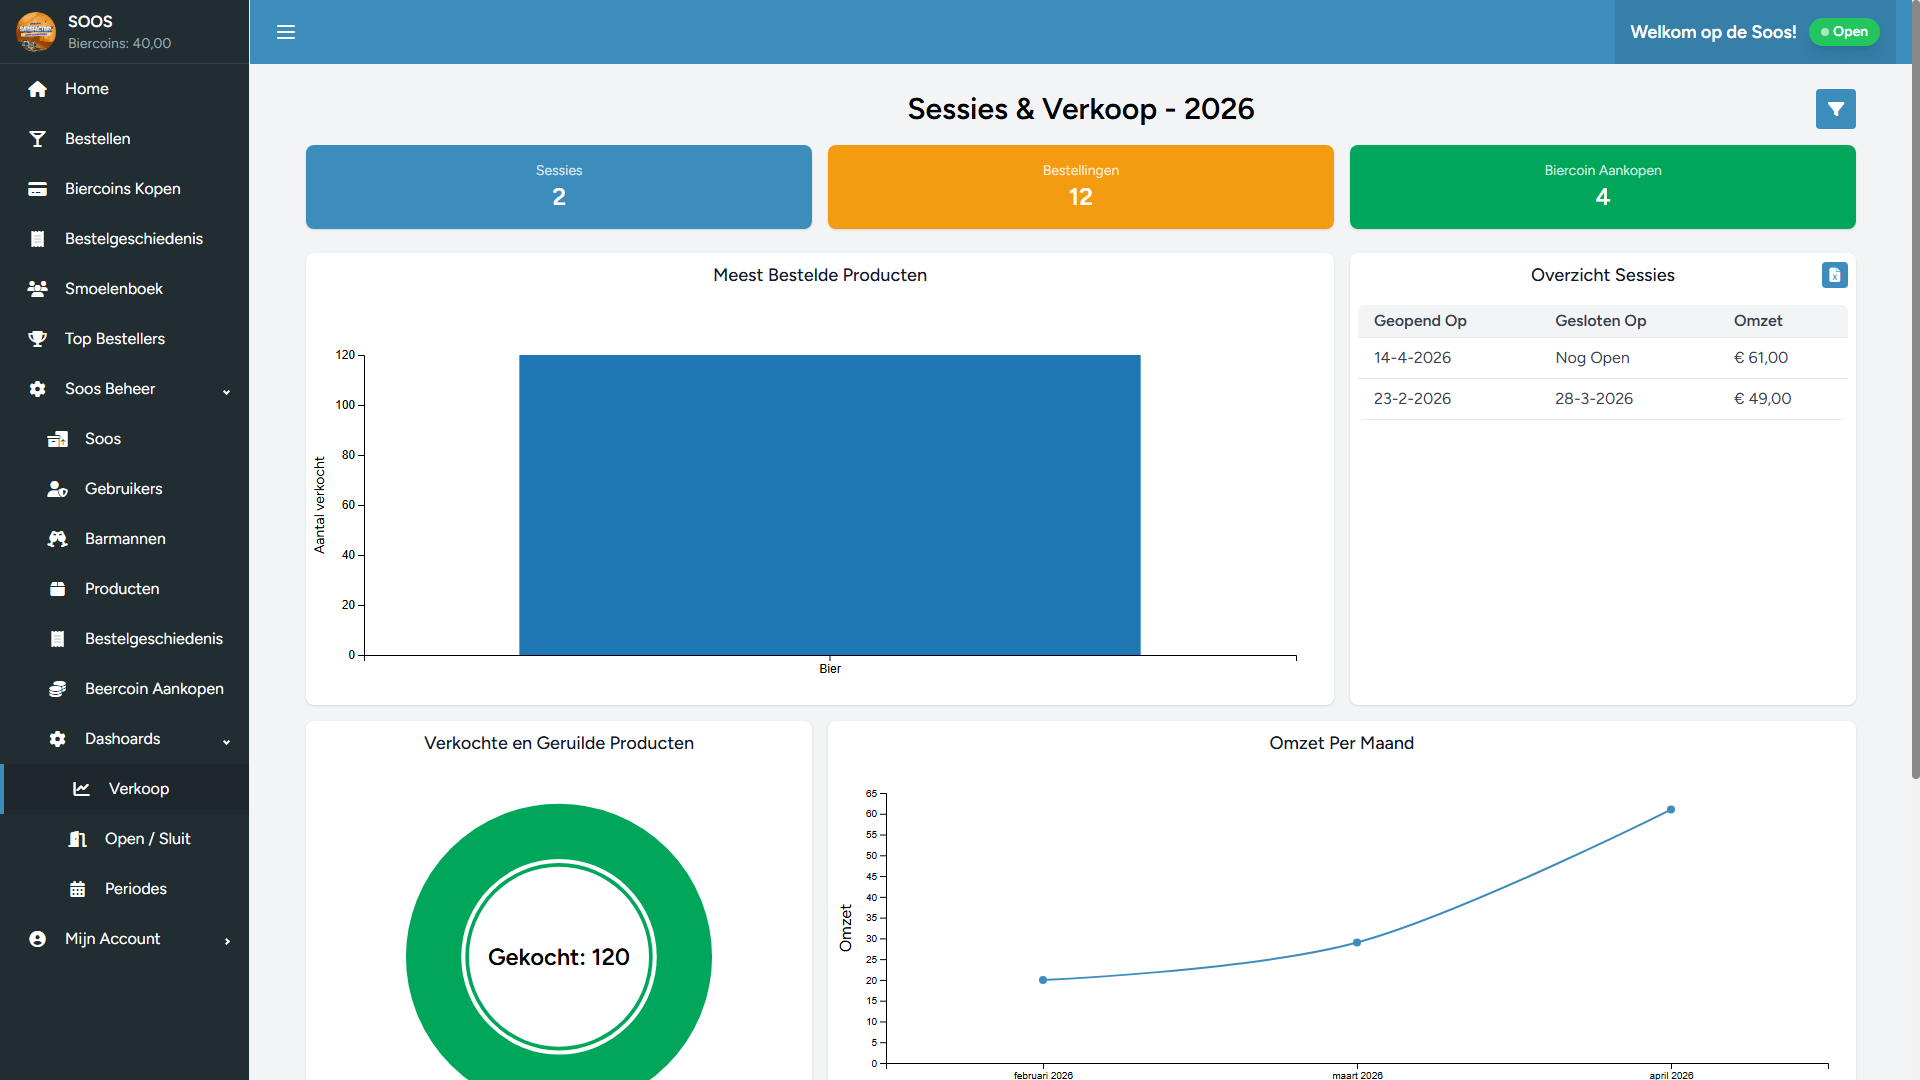This screenshot has width=1920, height=1080.
Task: Click the Barmannen icon in sidebar
Action: [58, 539]
